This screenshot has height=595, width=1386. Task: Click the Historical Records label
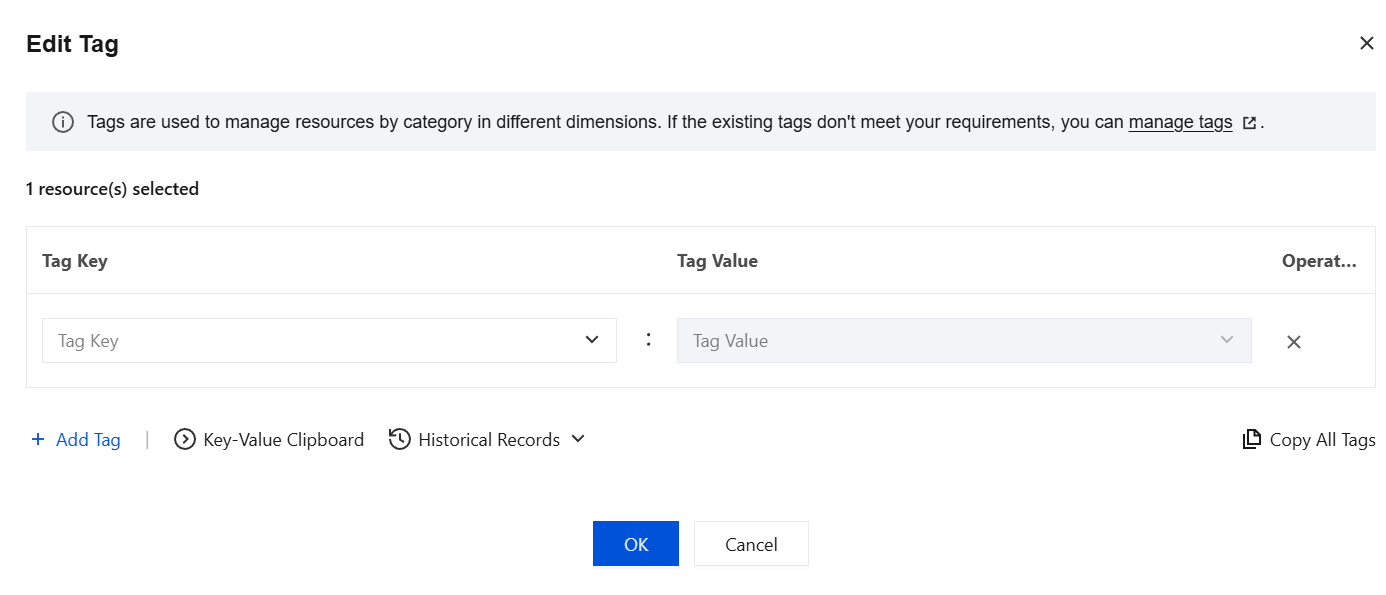[489, 440]
